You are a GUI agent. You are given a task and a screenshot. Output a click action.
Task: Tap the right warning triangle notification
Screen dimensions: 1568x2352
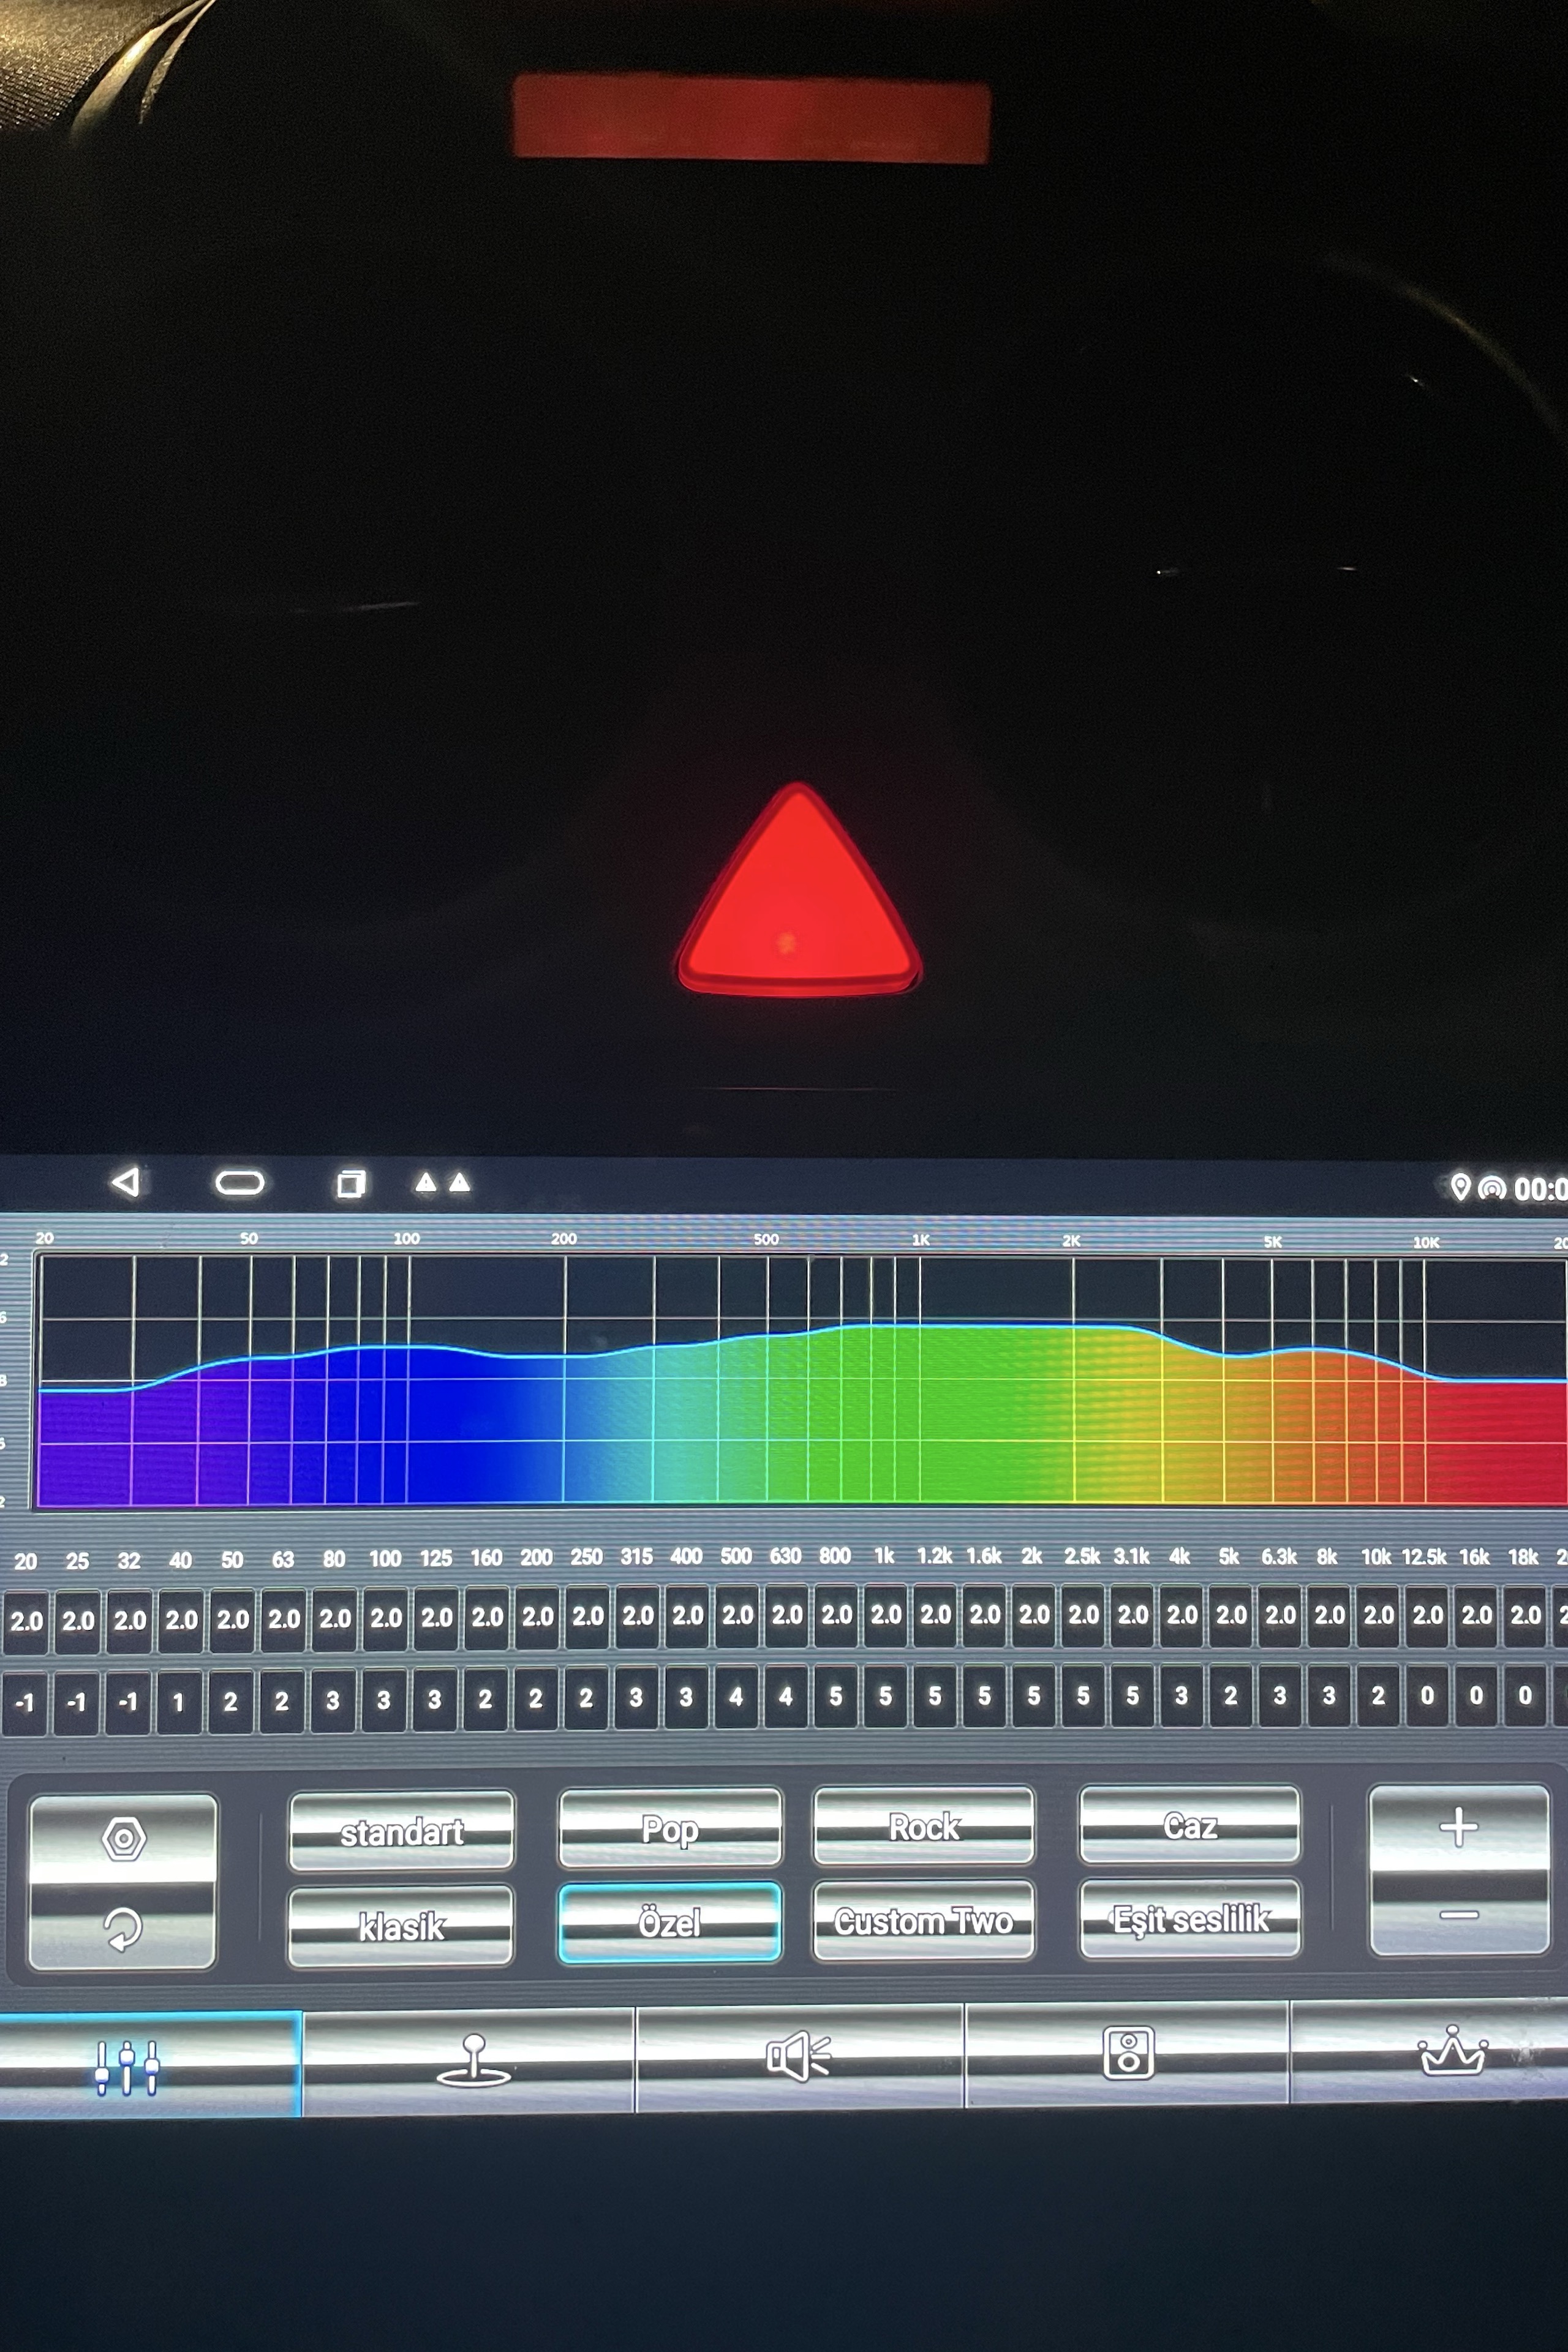point(459,1183)
